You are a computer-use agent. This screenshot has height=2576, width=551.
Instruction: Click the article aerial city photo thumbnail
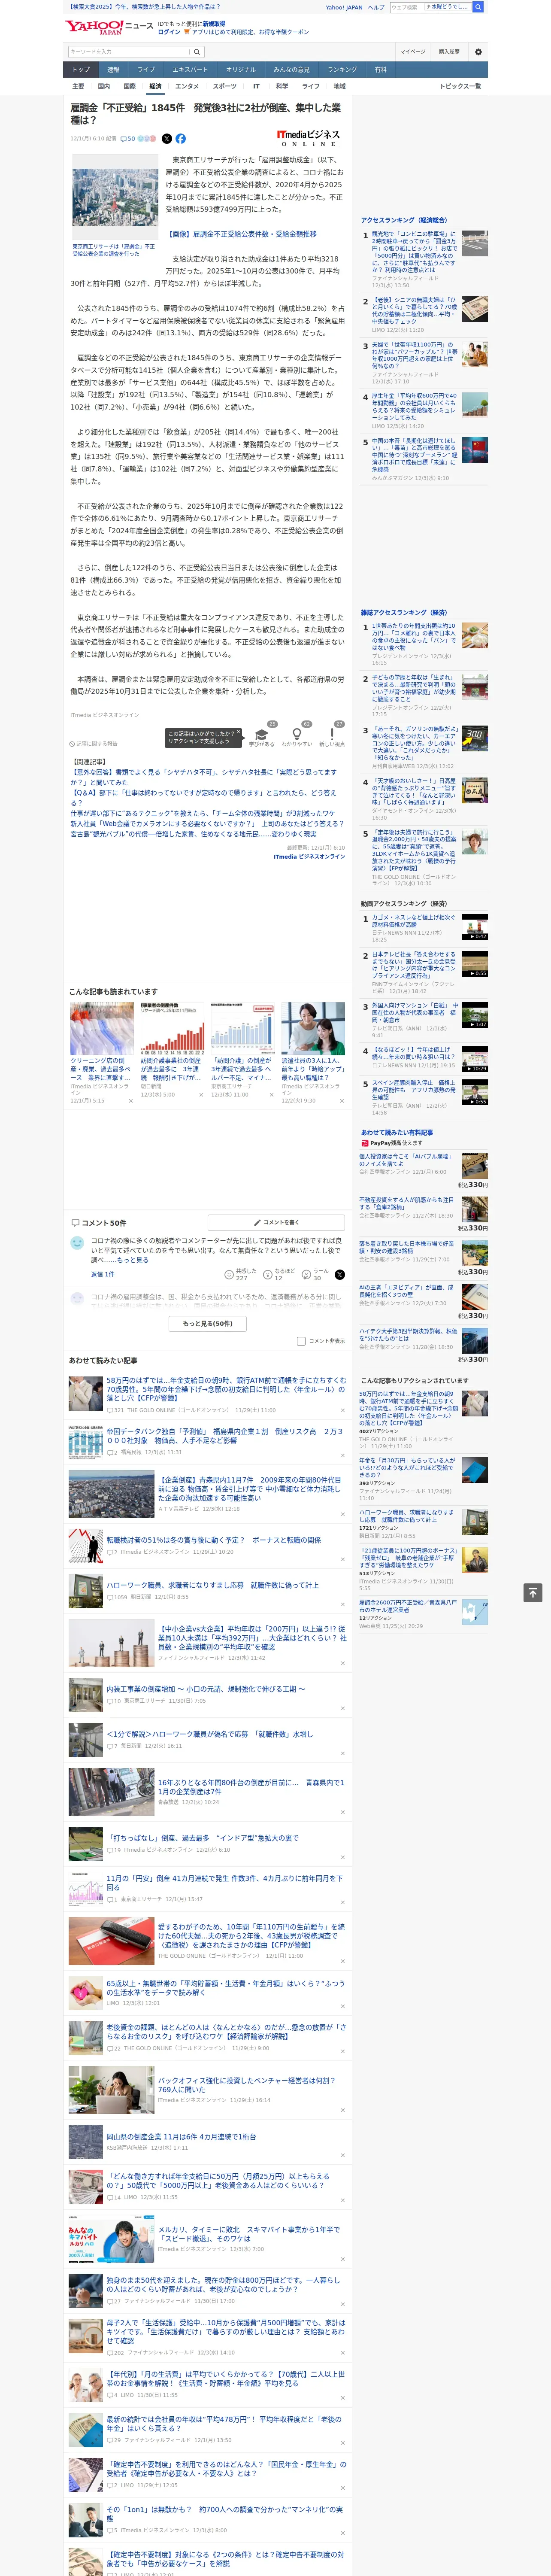coord(115,197)
